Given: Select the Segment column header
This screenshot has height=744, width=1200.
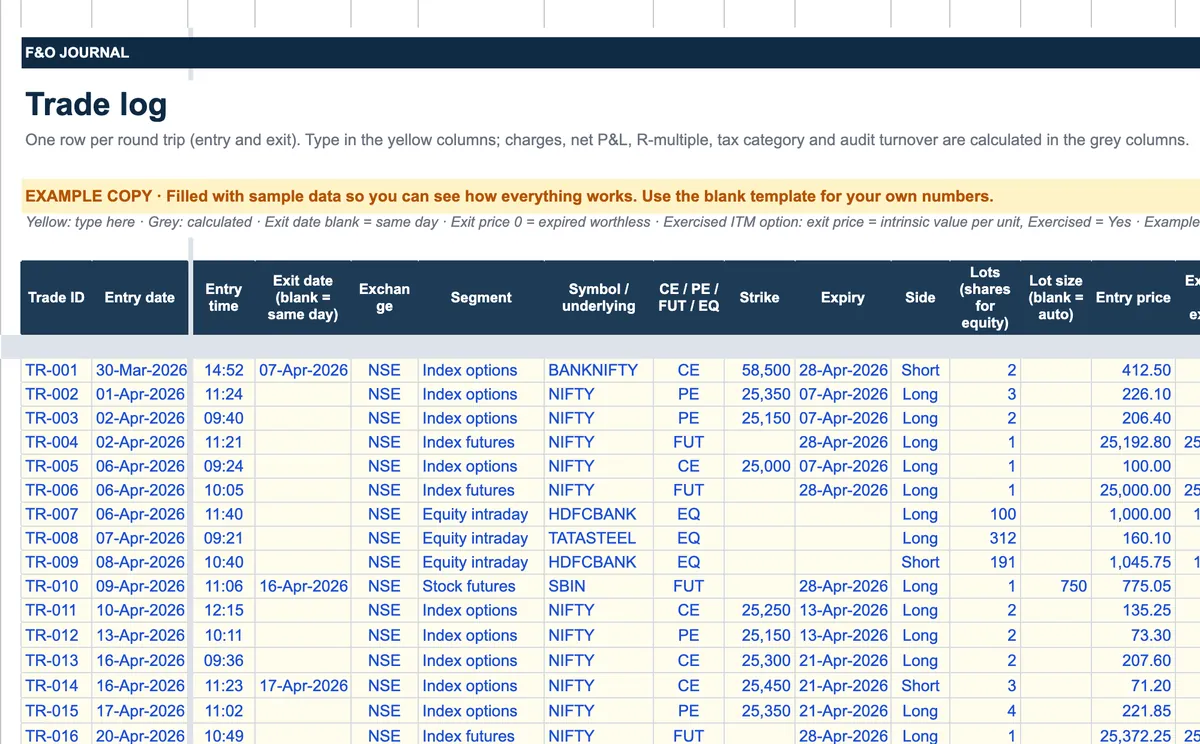Looking at the screenshot, I should [481, 297].
